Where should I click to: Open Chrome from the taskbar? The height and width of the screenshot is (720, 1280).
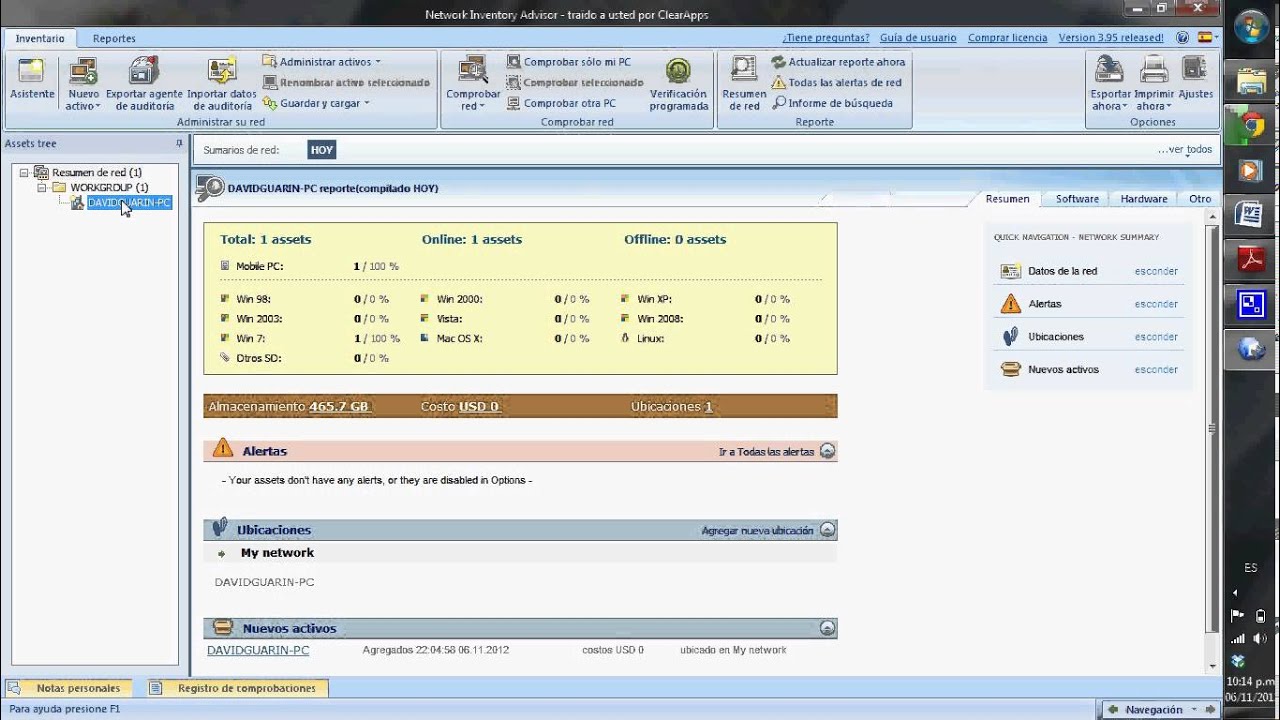(1252, 127)
